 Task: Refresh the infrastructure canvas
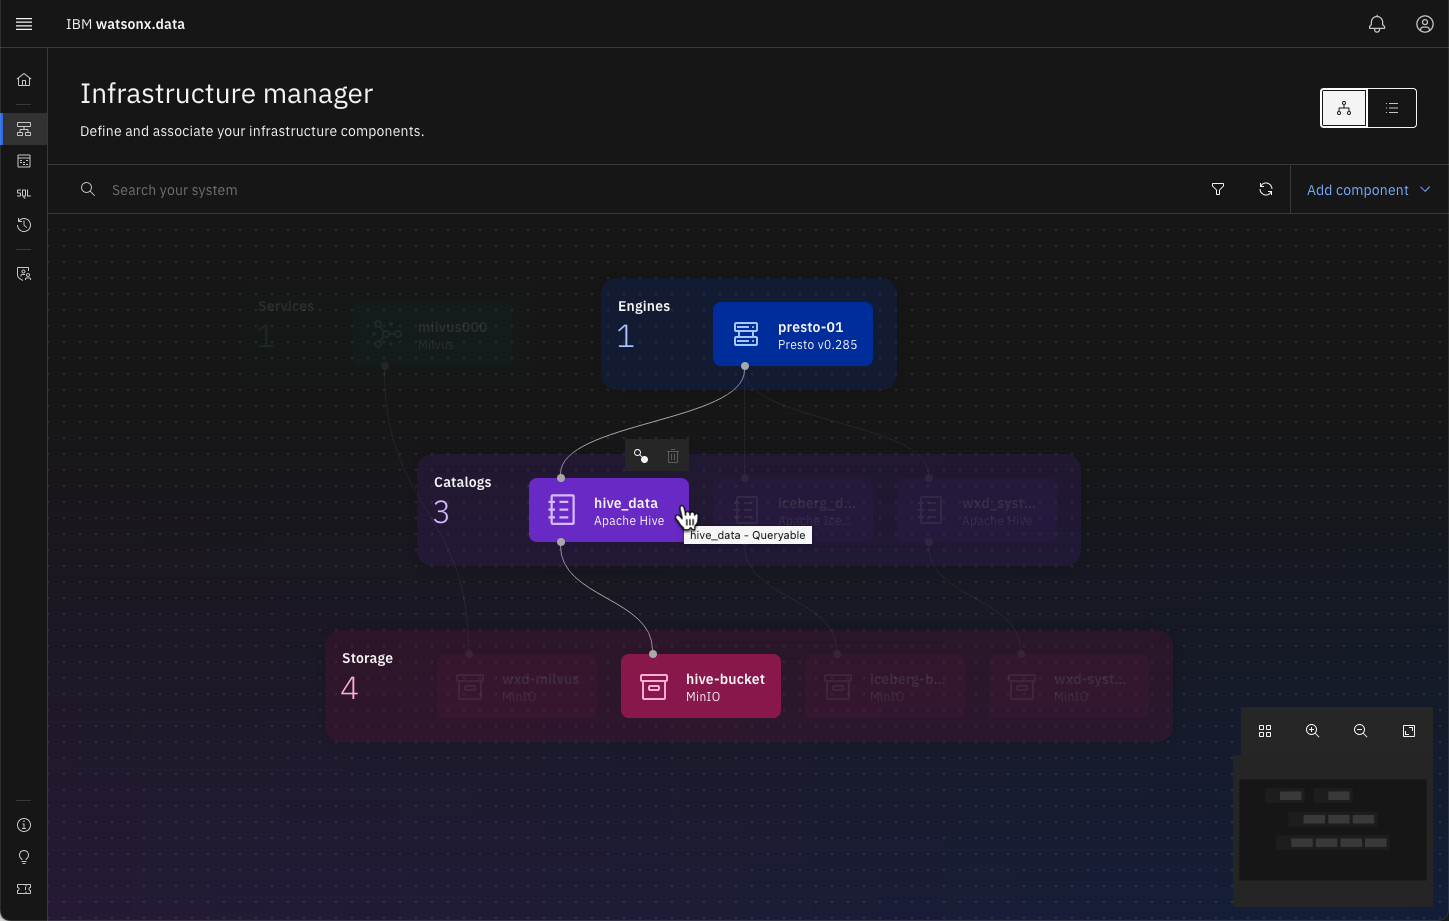[x=1266, y=189]
